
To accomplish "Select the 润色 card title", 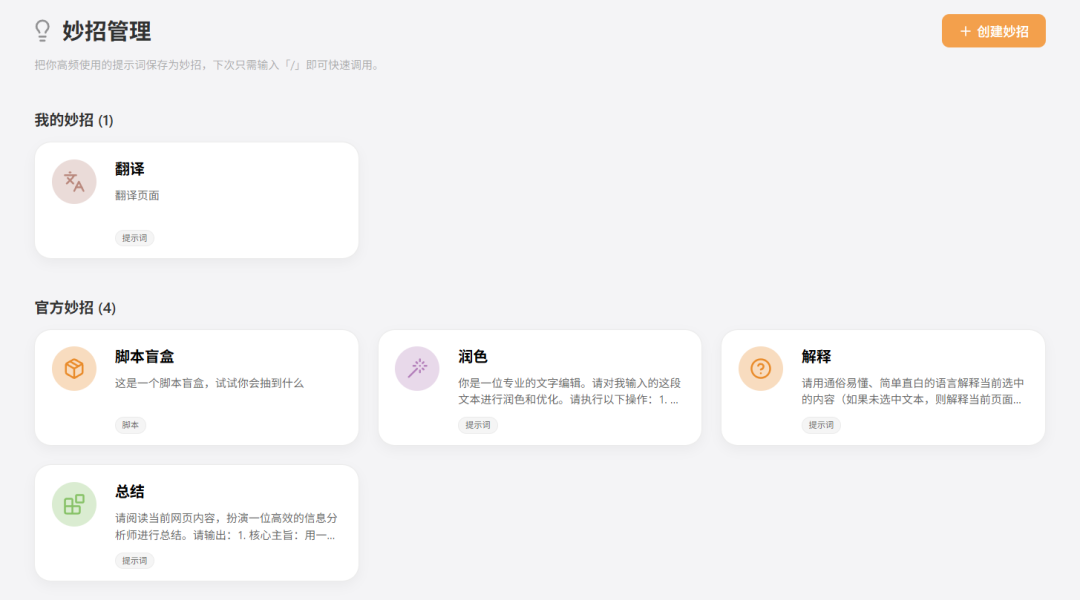I will click(x=473, y=357).
